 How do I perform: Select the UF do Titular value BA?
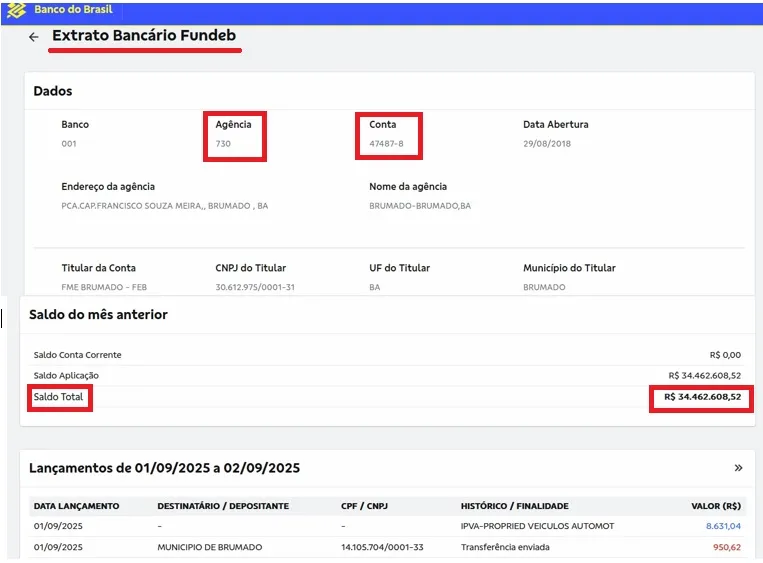(x=374, y=287)
